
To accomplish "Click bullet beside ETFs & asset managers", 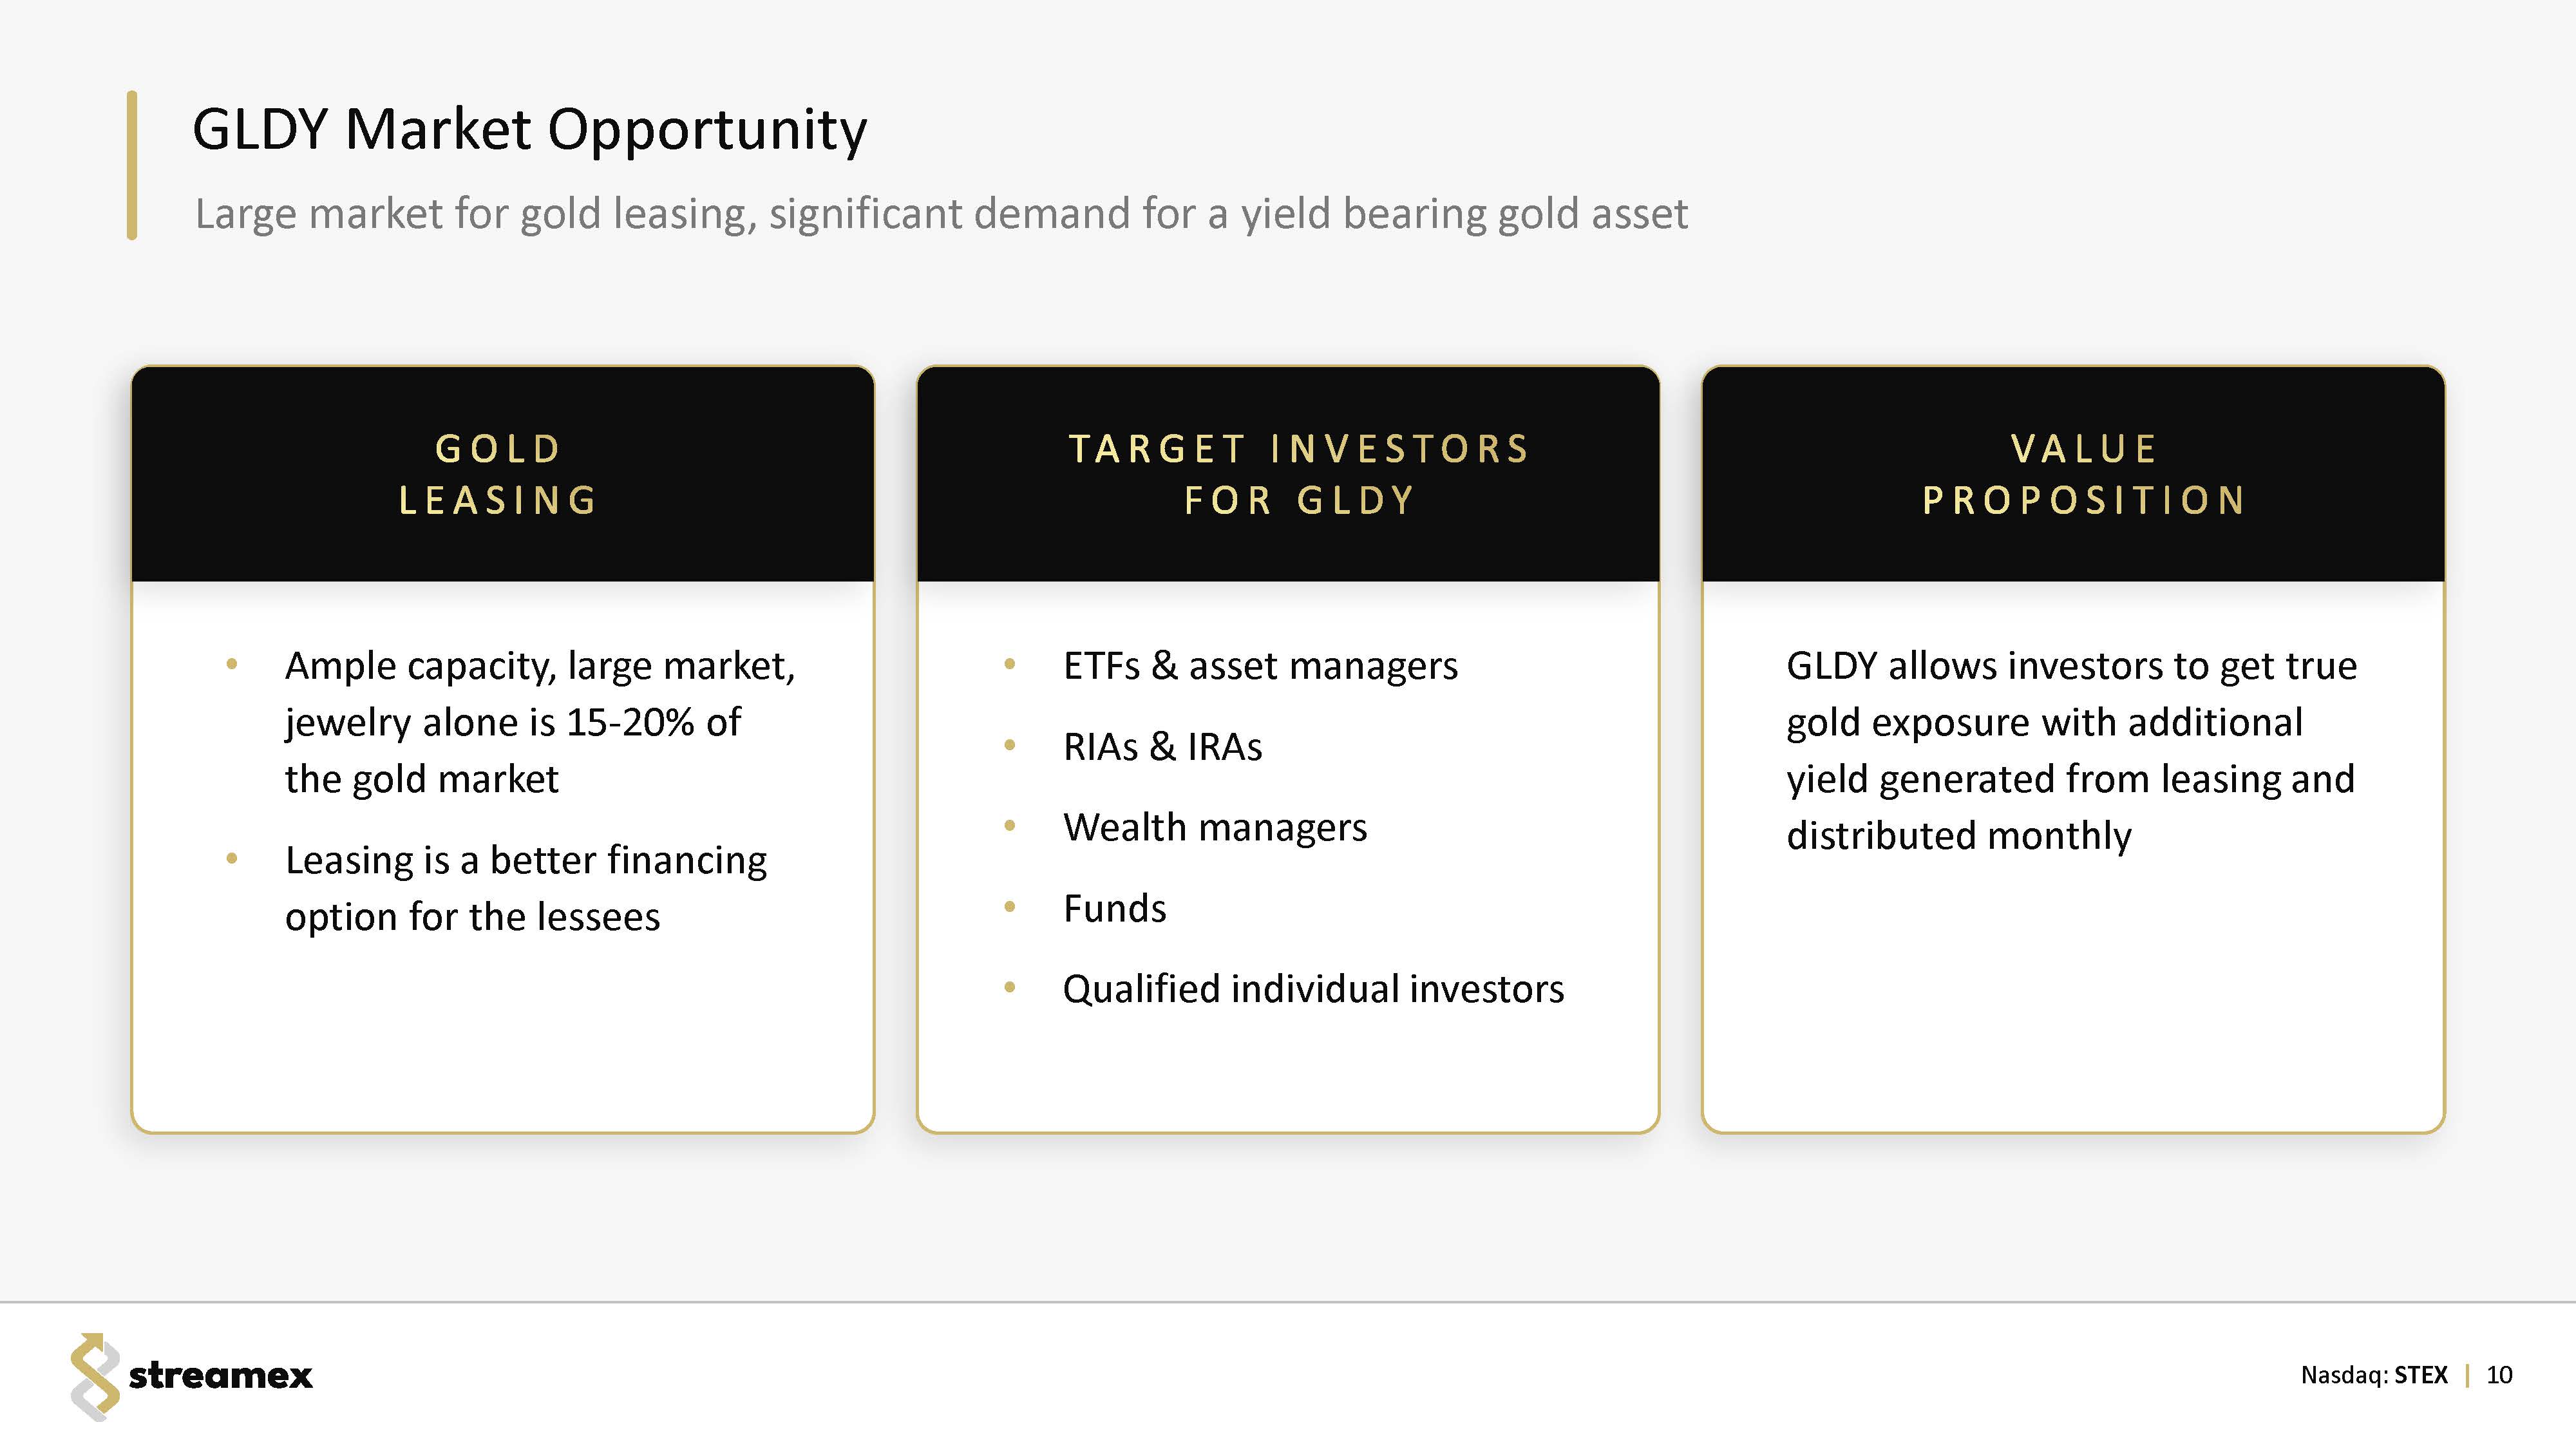I will pyautogui.click(x=1009, y=664).
